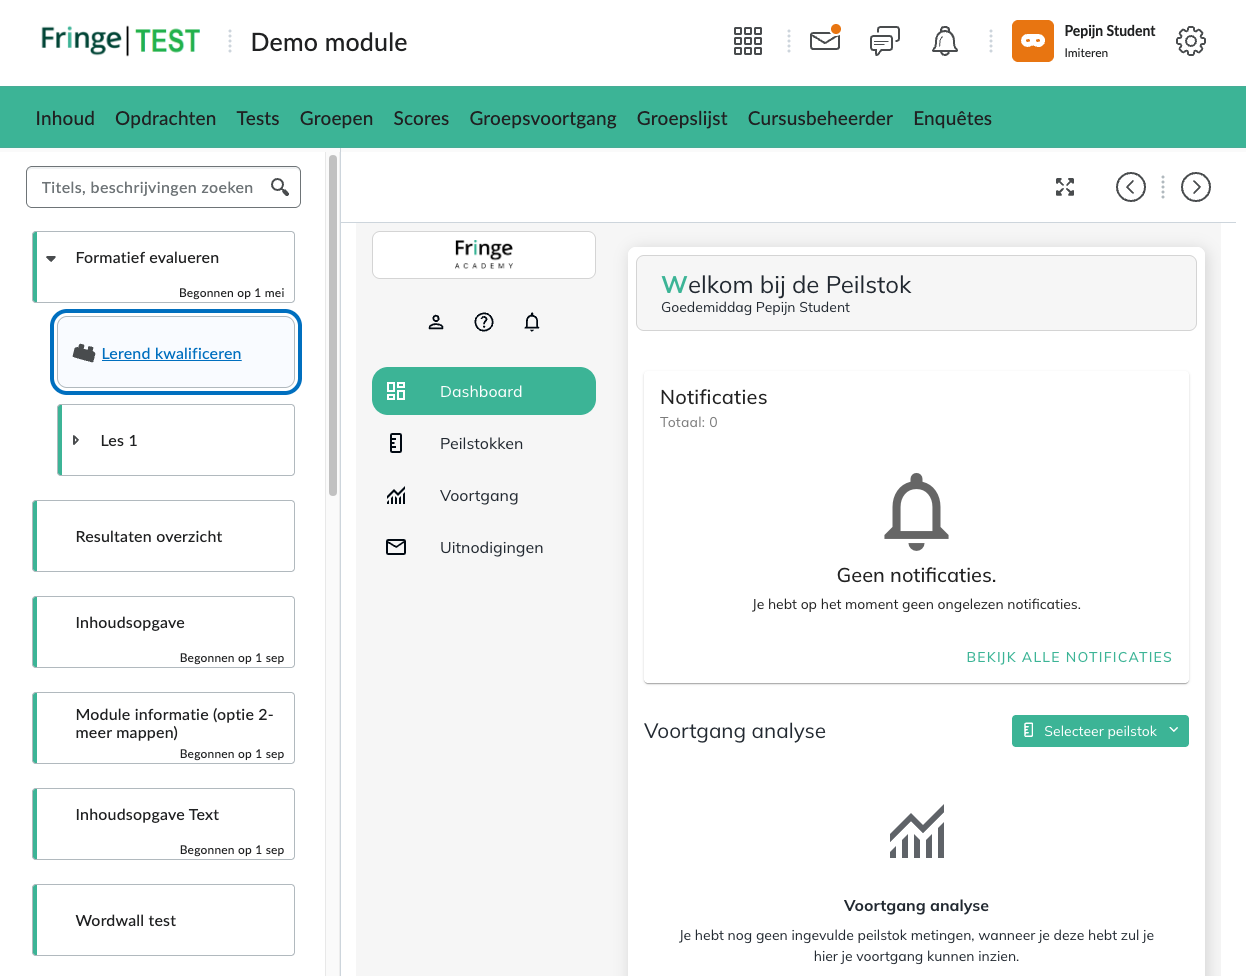
Task: Go to previous page with left arrow
Action: (1130, 187)
